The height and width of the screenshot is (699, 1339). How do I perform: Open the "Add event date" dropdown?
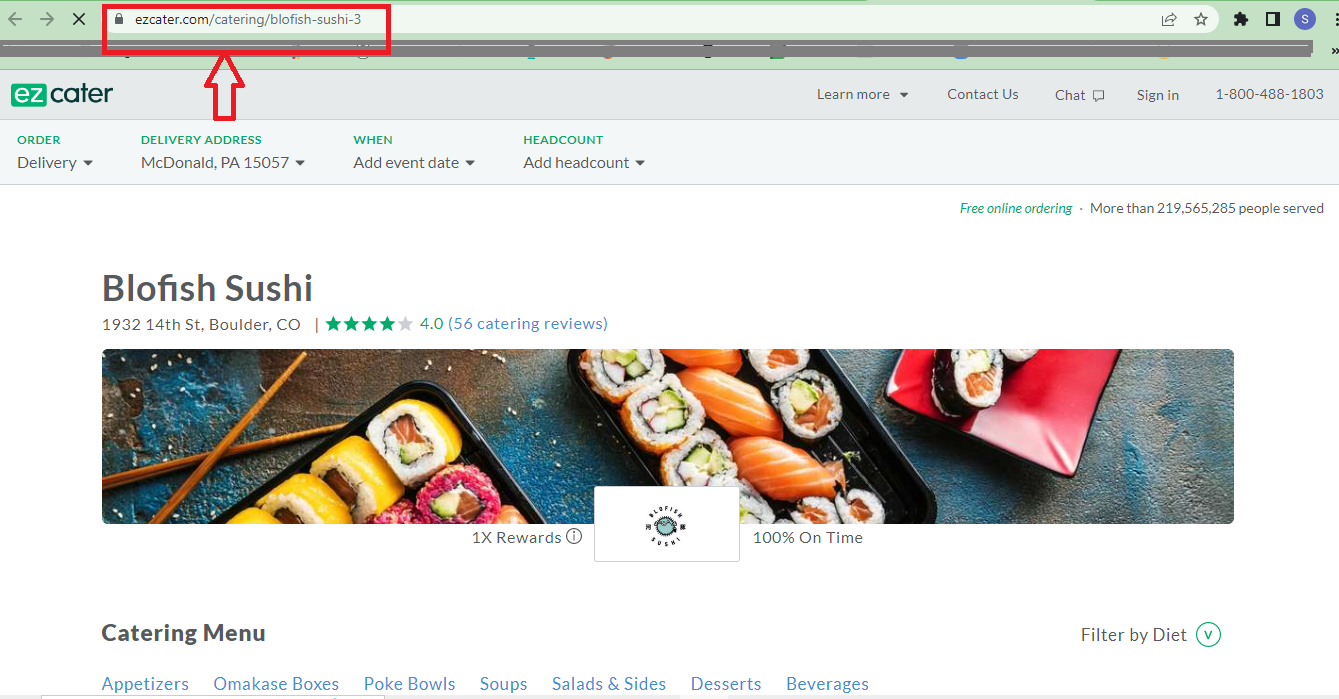click(414, 162)
